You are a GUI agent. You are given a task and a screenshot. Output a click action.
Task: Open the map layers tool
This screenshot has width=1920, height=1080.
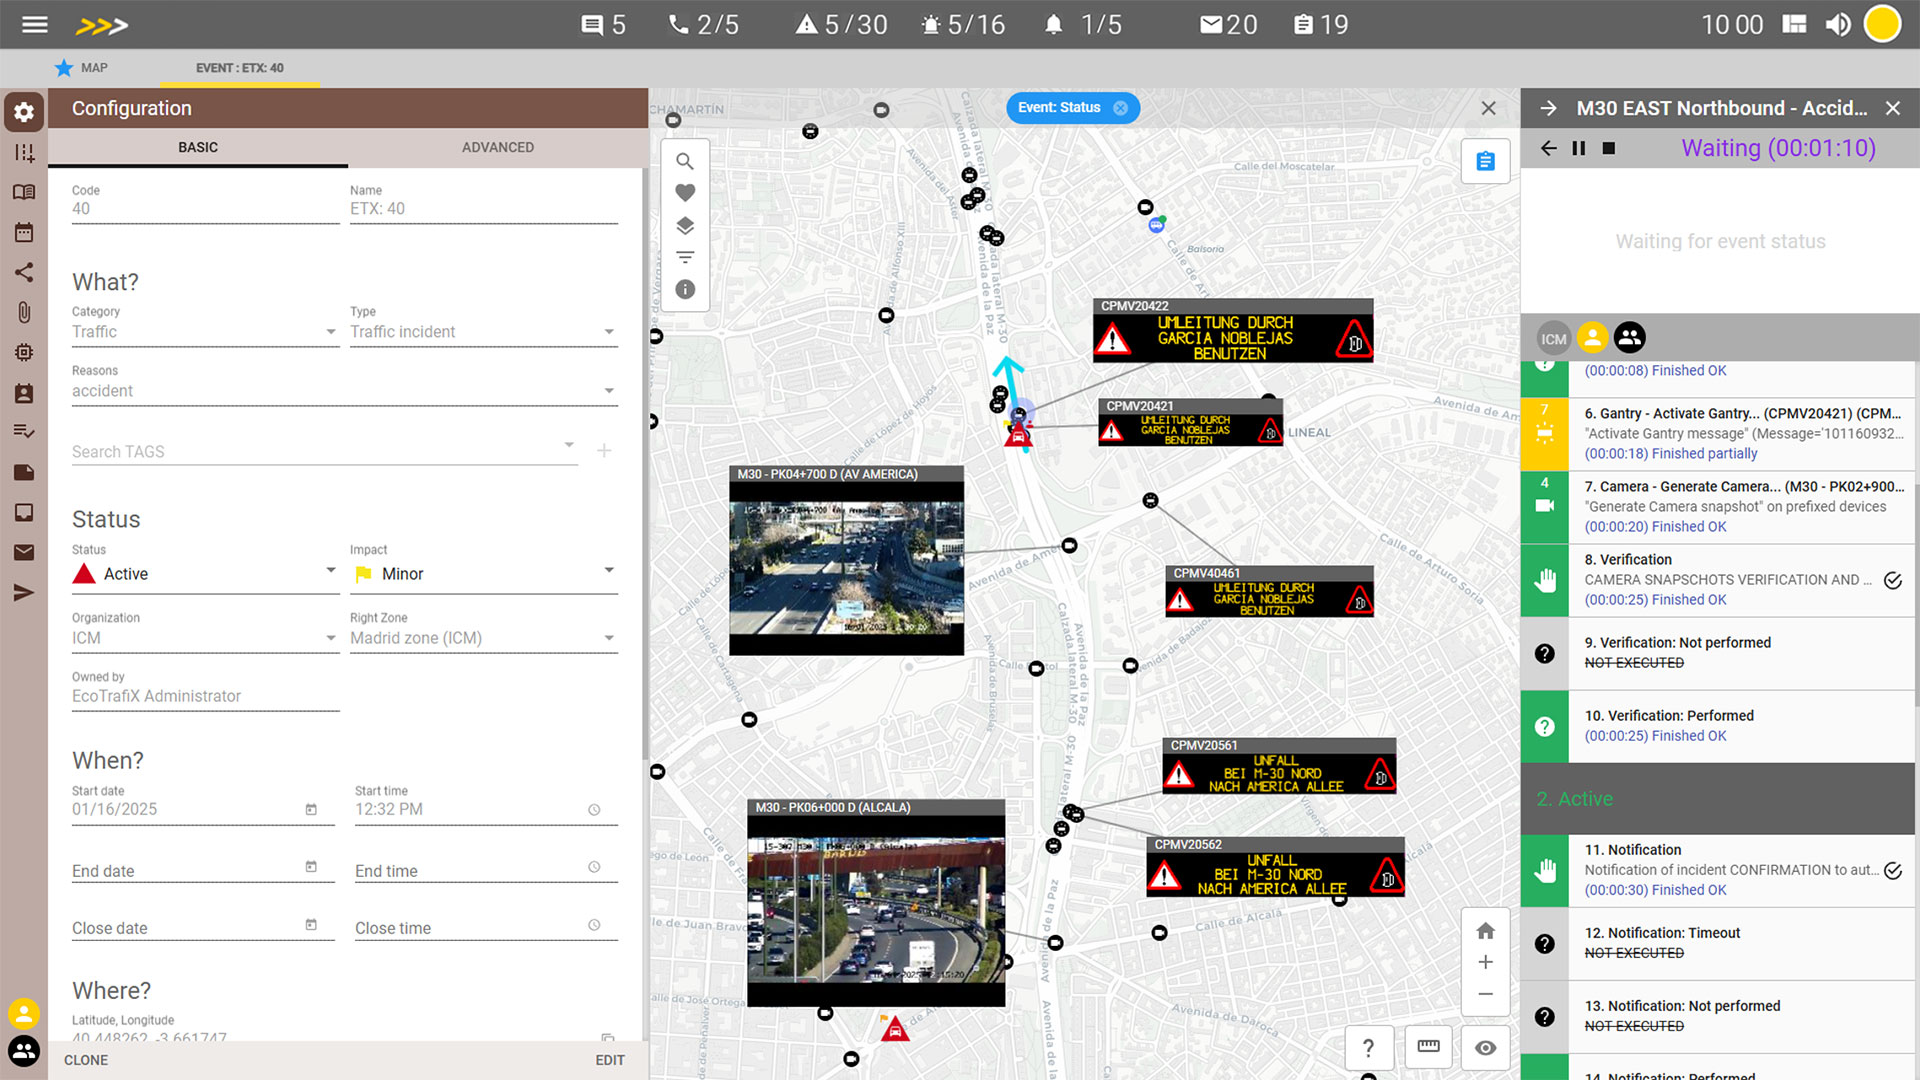[685, 225]
